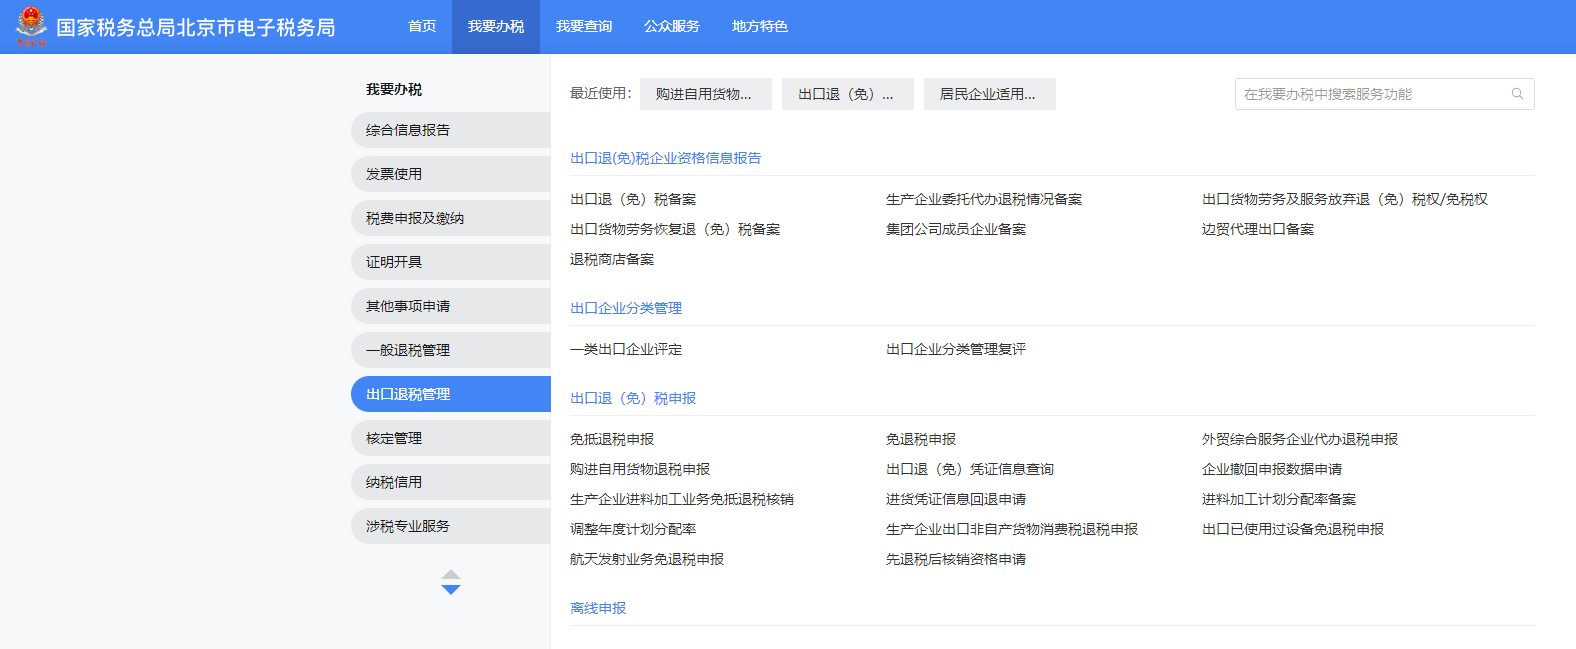Click 集团公司成员企业备案 link
Image resolution: width=1576 pixels, height=649 pixels.
click(x=956, y=229)
